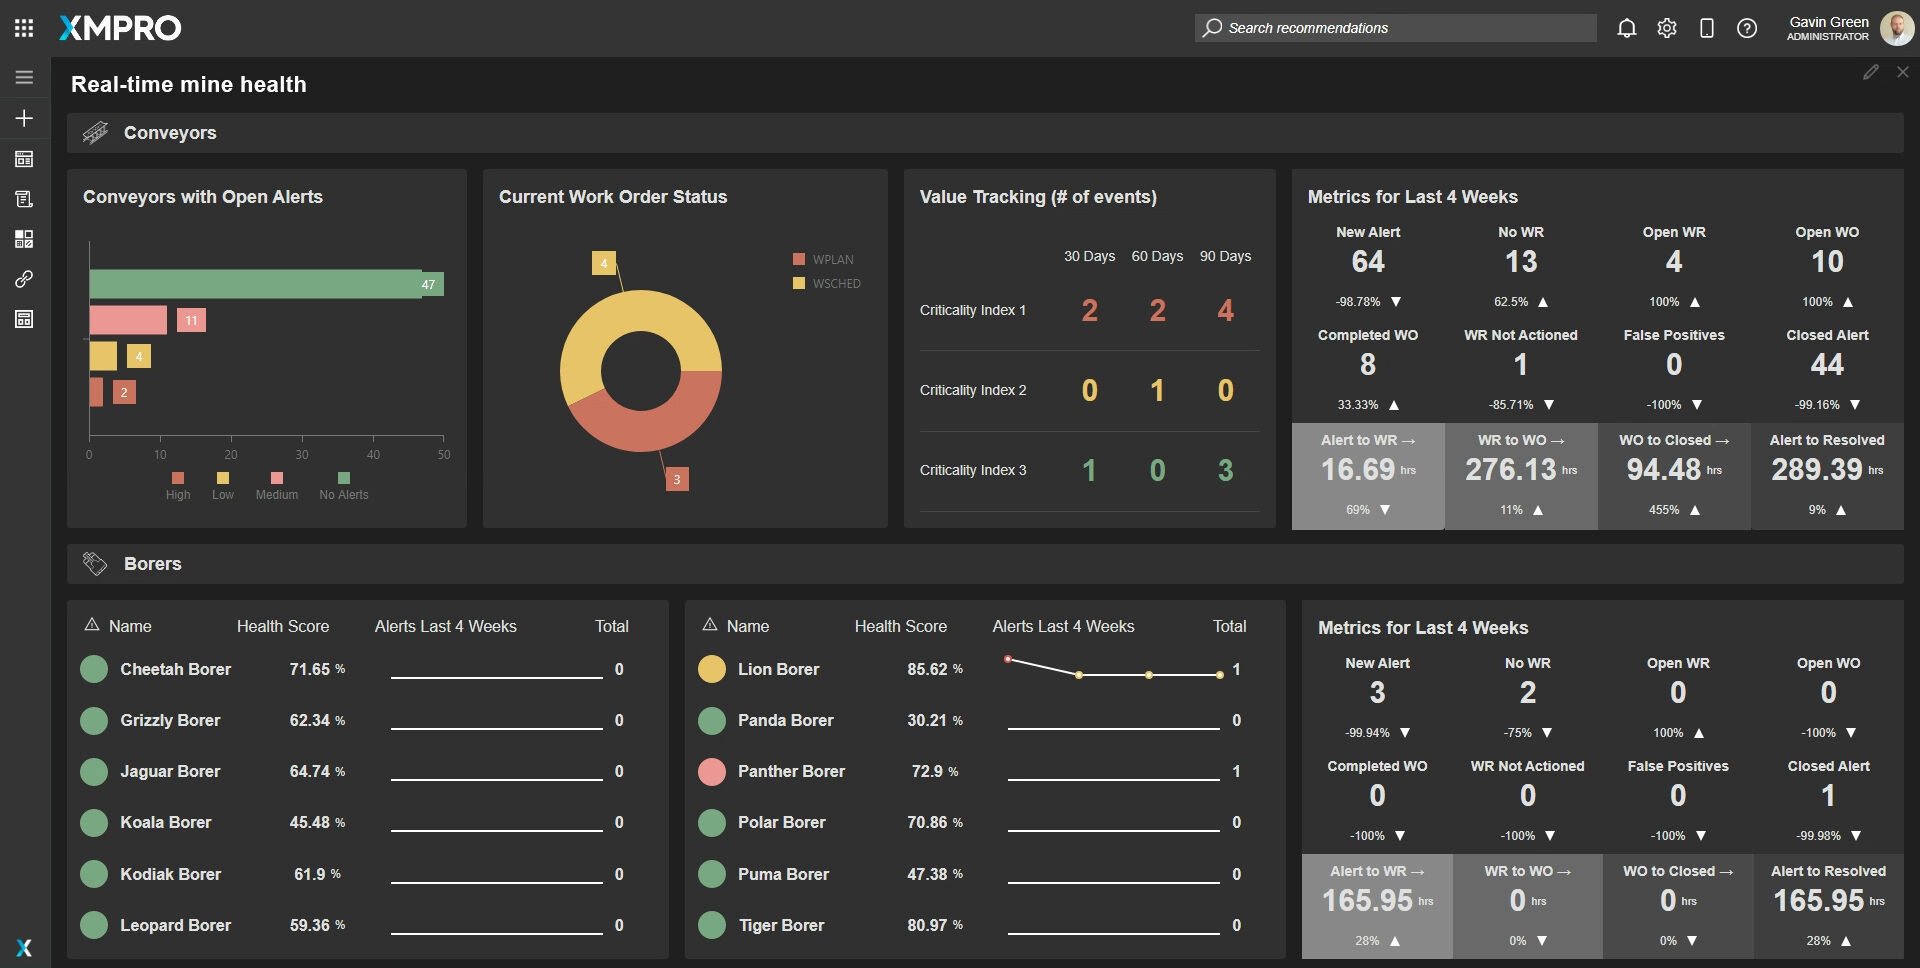Viewport: 1920px width, 968px height.
Task: Click the link icon in sidebar
Action: pyautogui.click(x=24, y=279)
